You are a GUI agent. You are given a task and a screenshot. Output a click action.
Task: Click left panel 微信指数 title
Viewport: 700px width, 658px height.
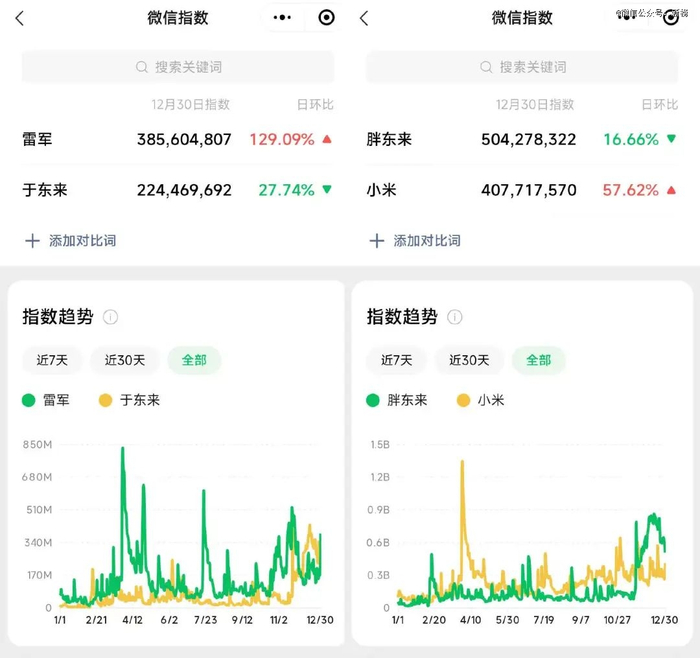pyautogui.click(x=178, y=18)
